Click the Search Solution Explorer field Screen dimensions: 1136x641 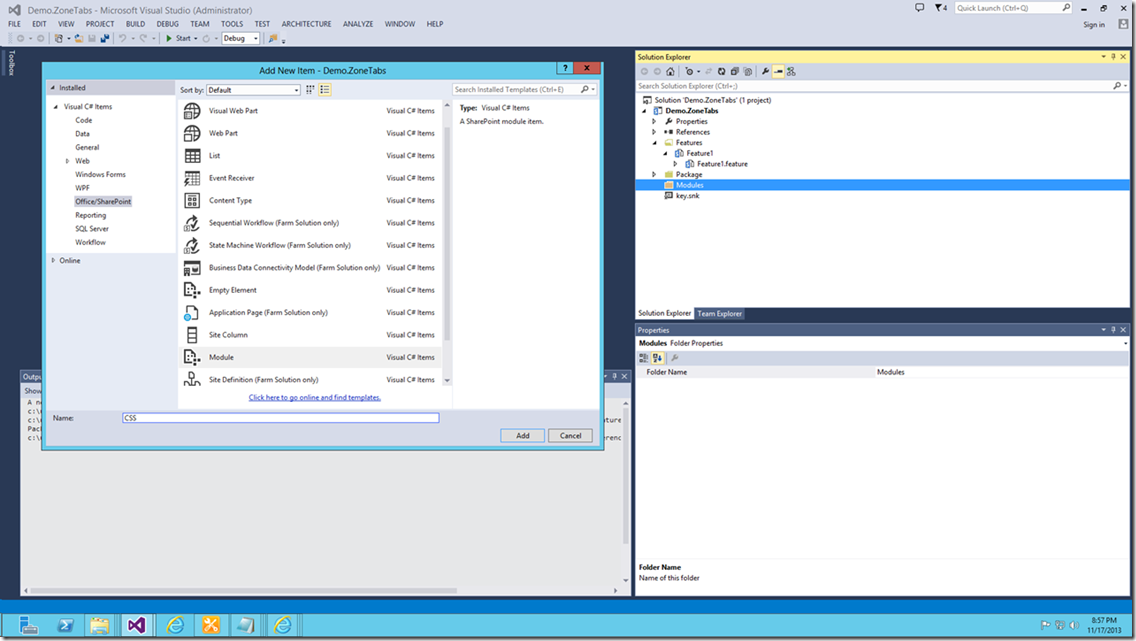pos(874,86)
